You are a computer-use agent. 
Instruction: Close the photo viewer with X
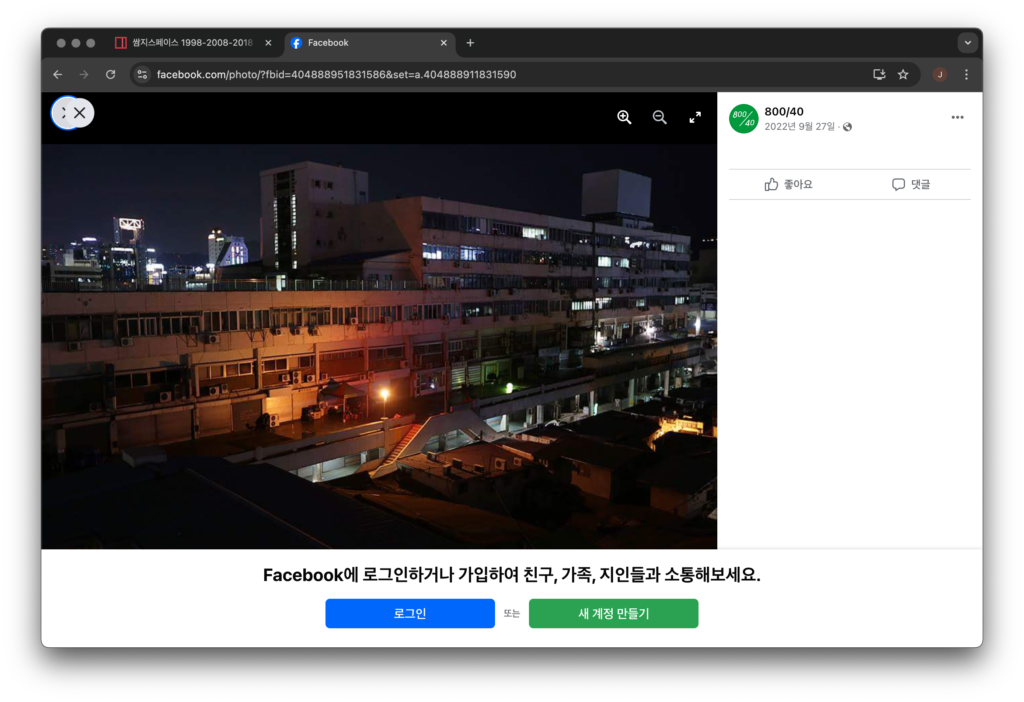[79, 113]
